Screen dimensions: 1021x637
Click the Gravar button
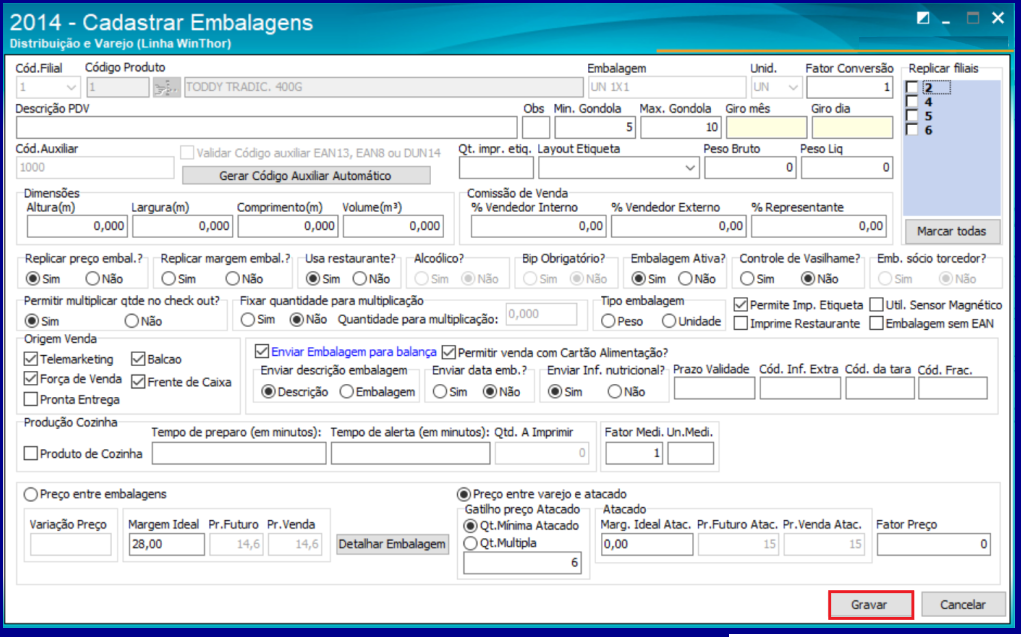(x=870, y=604)
